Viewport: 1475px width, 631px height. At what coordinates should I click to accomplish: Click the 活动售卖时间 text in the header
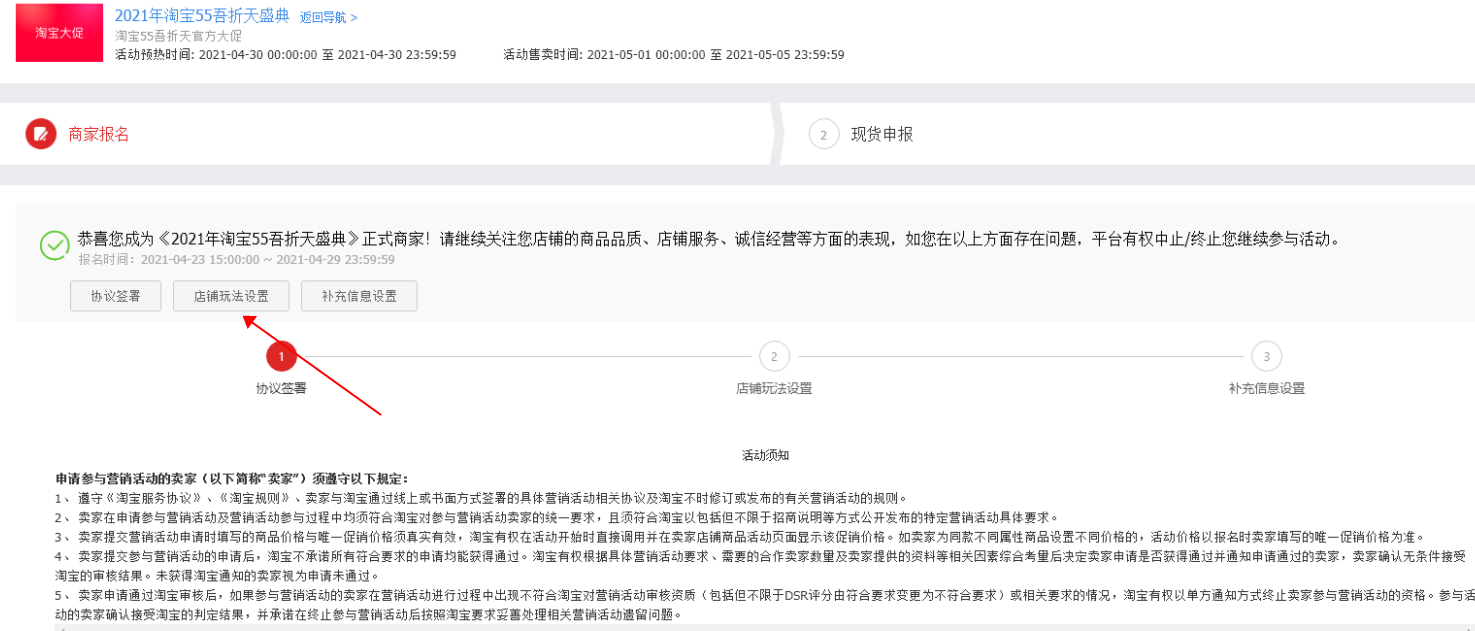click(674, 54)
